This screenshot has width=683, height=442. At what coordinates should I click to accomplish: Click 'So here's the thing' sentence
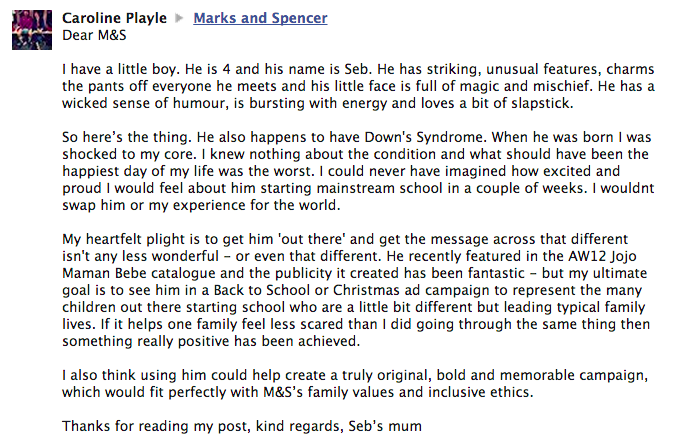(127, 138)
